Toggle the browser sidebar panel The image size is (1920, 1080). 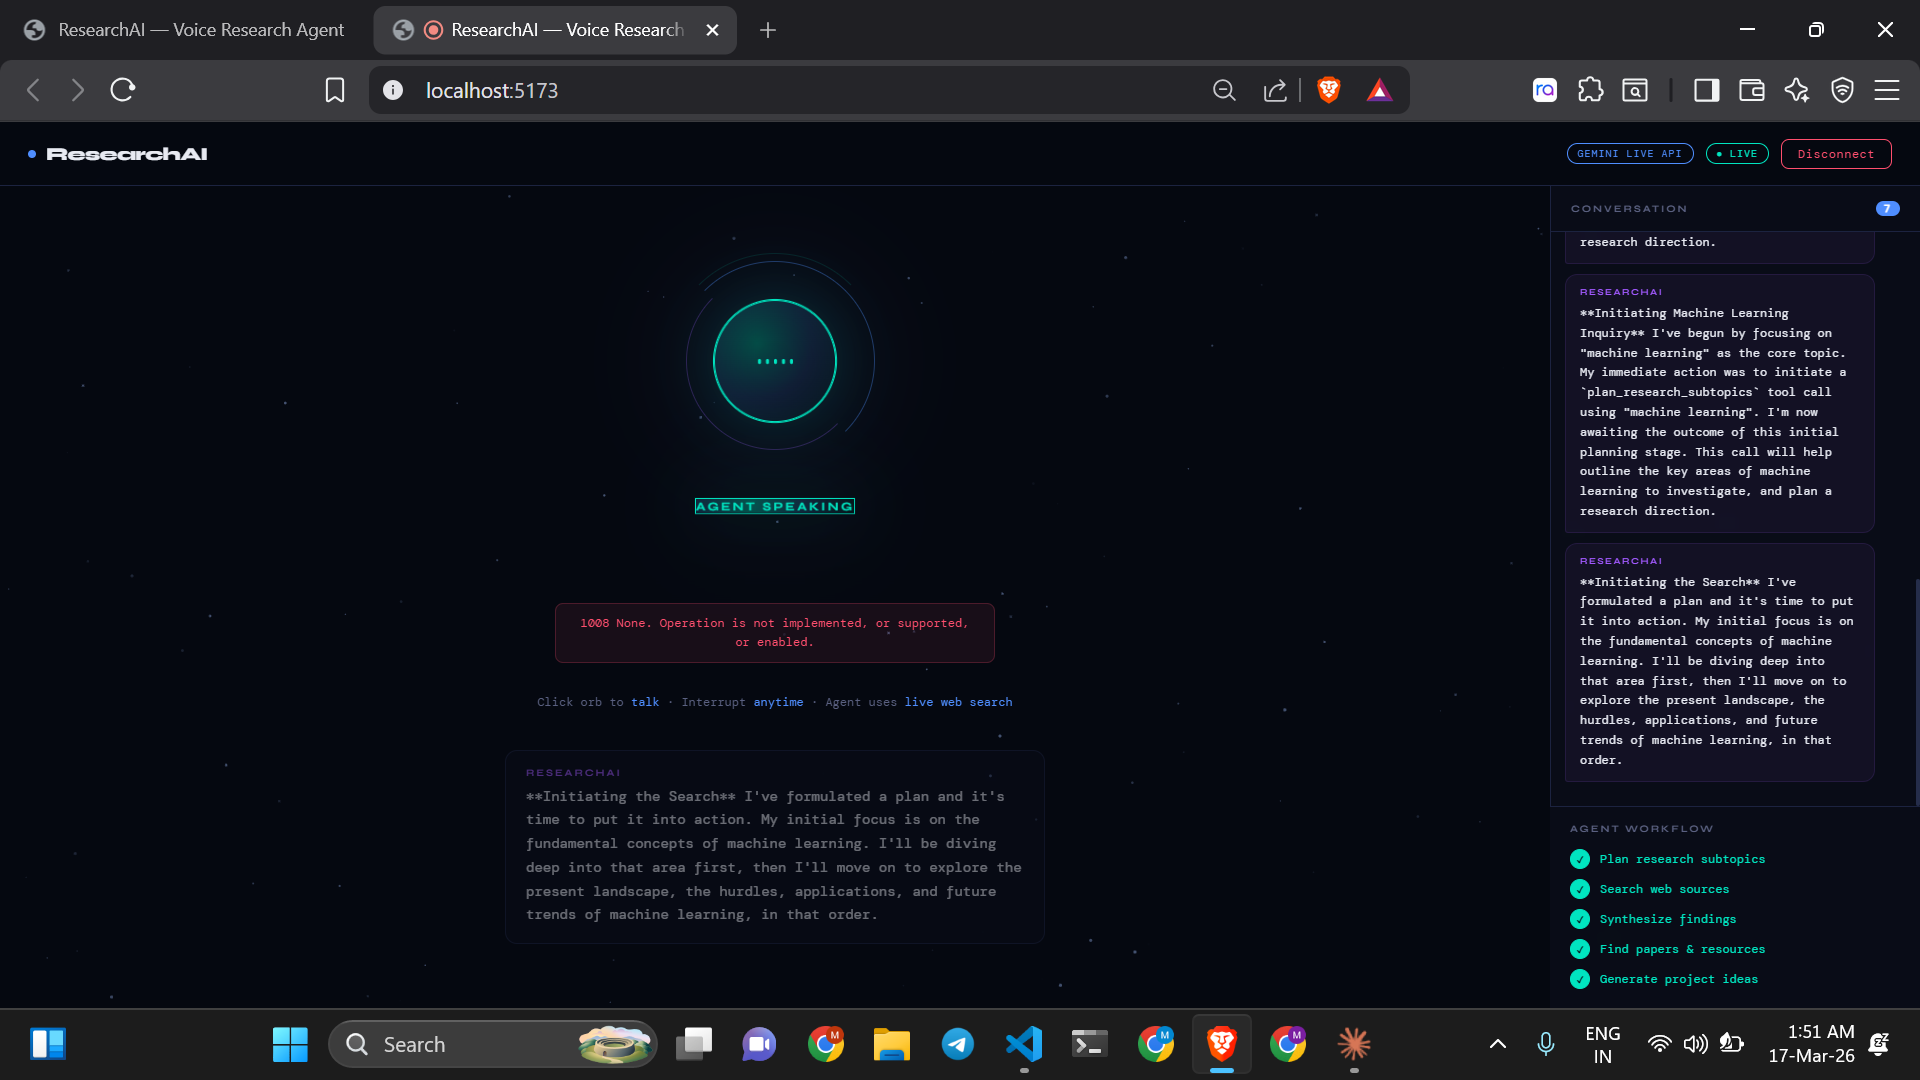1706,90
